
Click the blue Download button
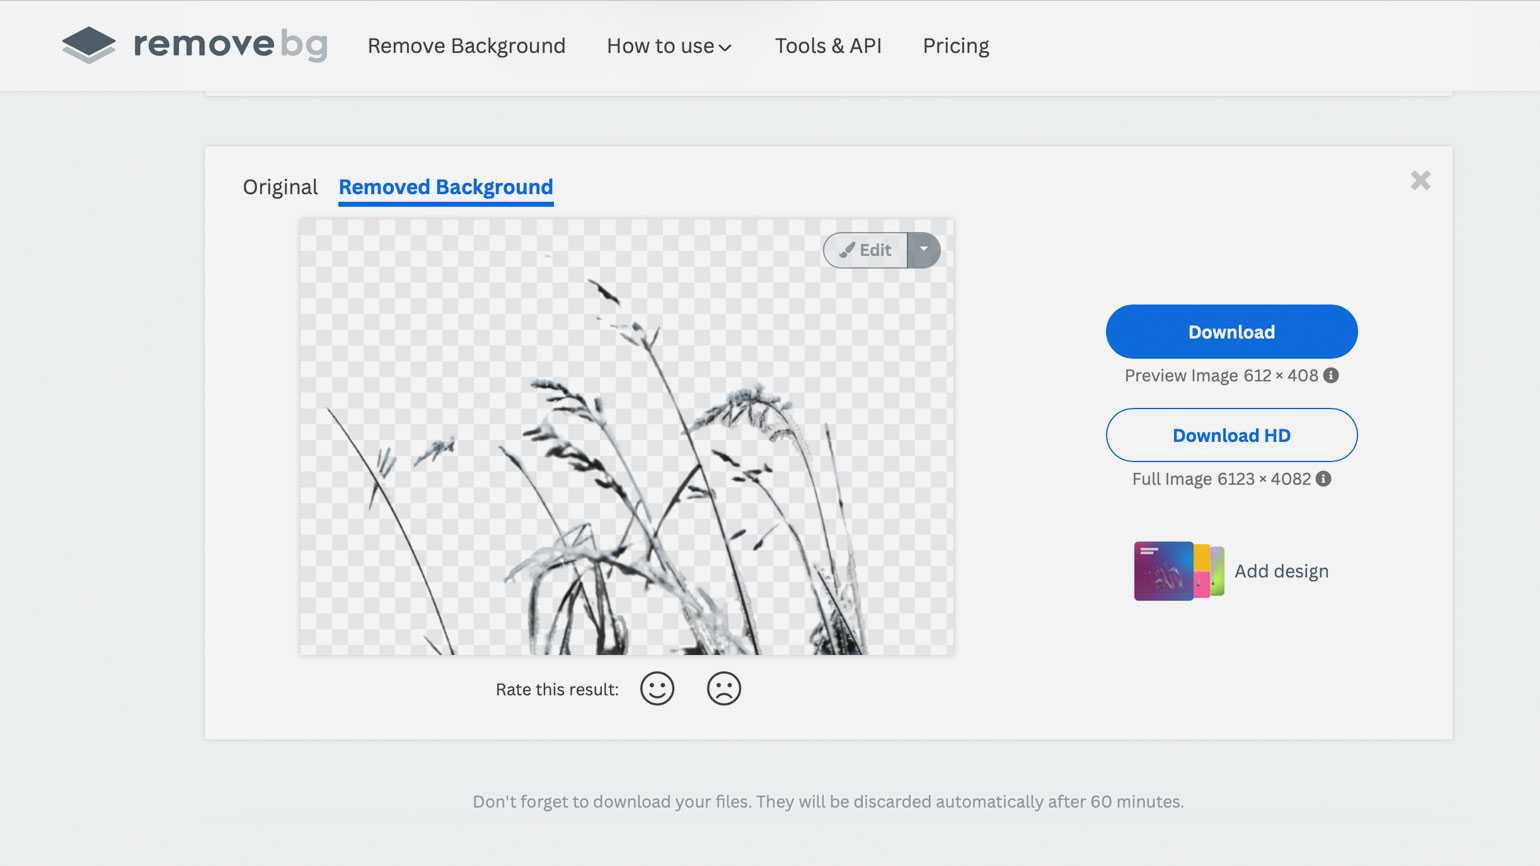pos(1231,332)
